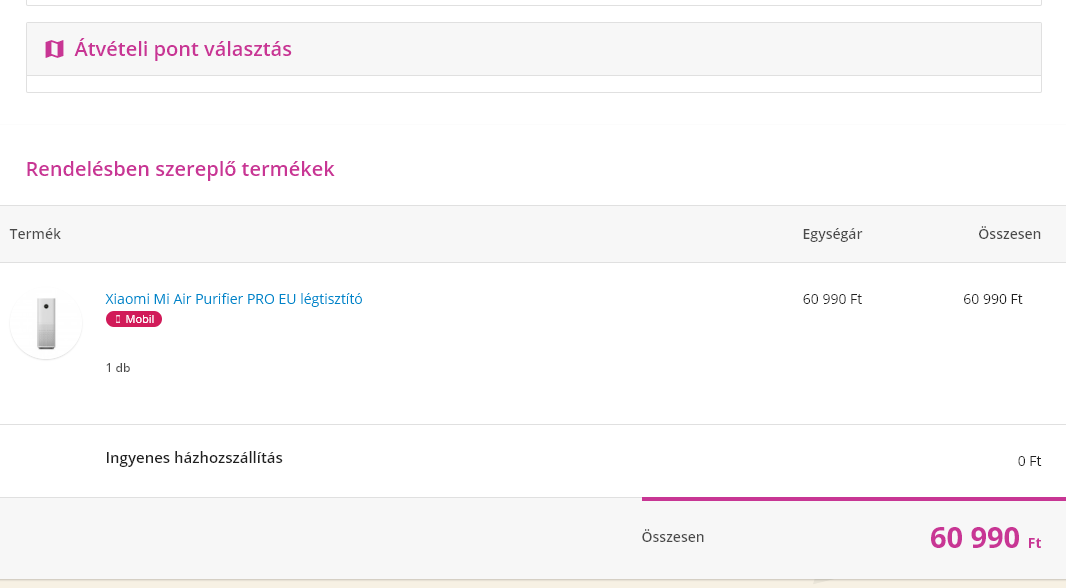The width and height of the screenshot is (1066, 588).
Task: Select the 0 Ft shipping cost
Action: (1029, 461)
